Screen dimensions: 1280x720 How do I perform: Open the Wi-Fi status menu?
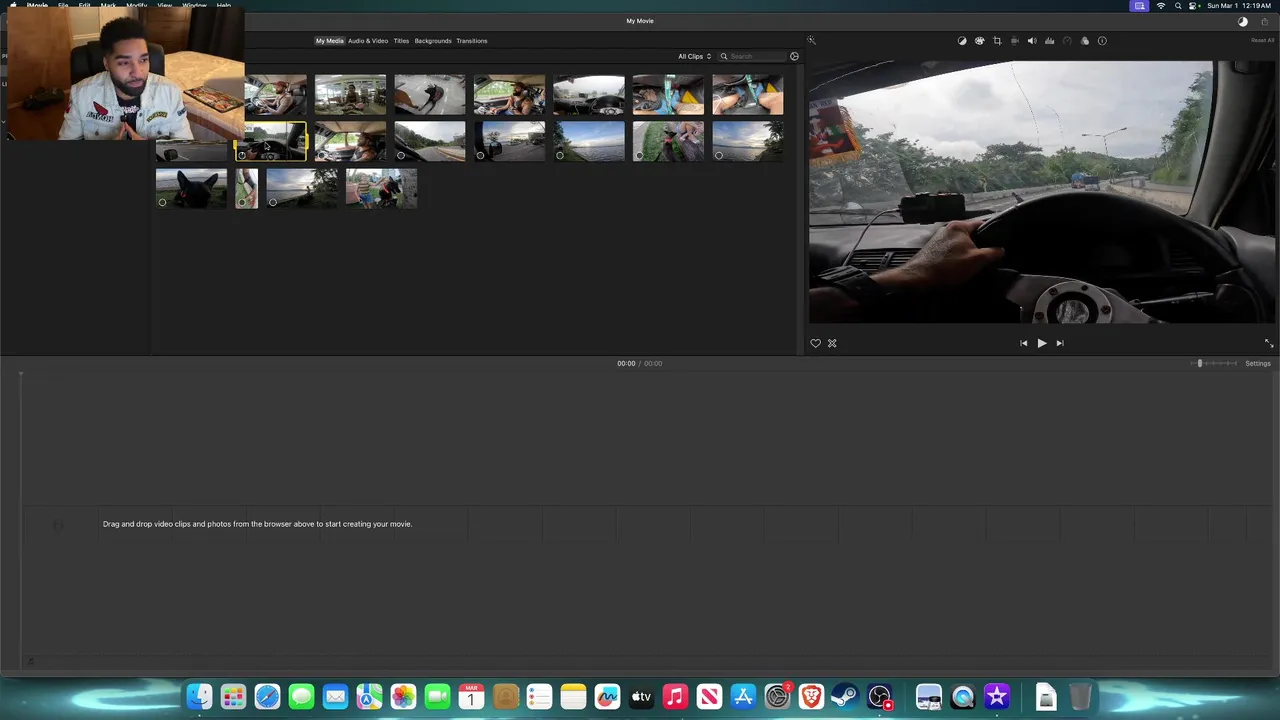[x=1161, y=5]
